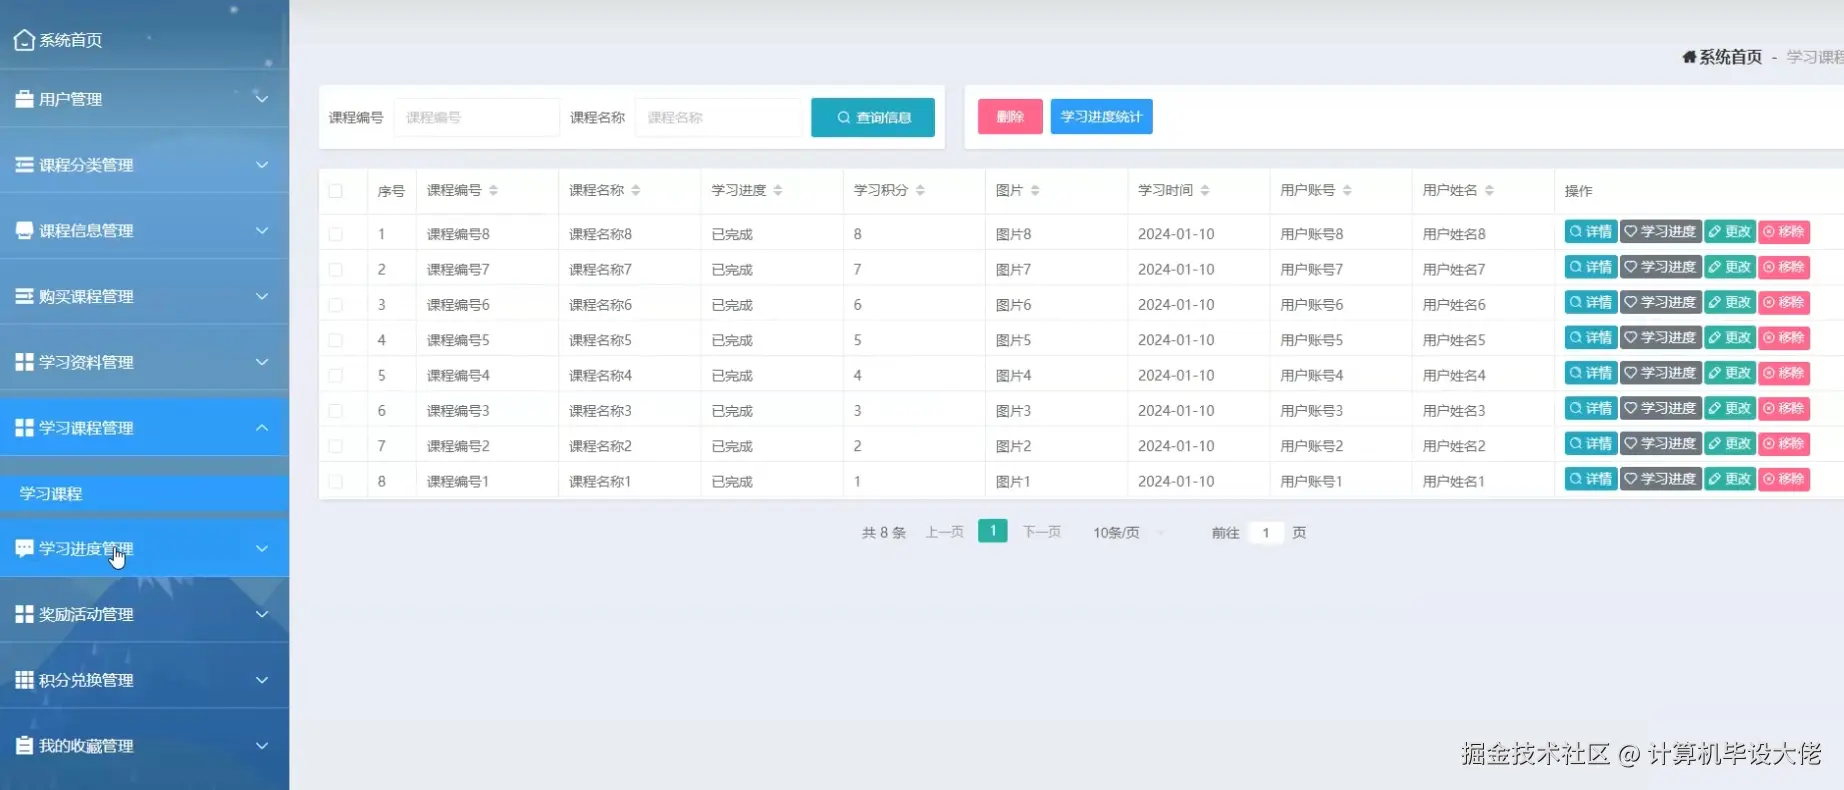Expand 用户管理 with its chevron

[262, 99]
